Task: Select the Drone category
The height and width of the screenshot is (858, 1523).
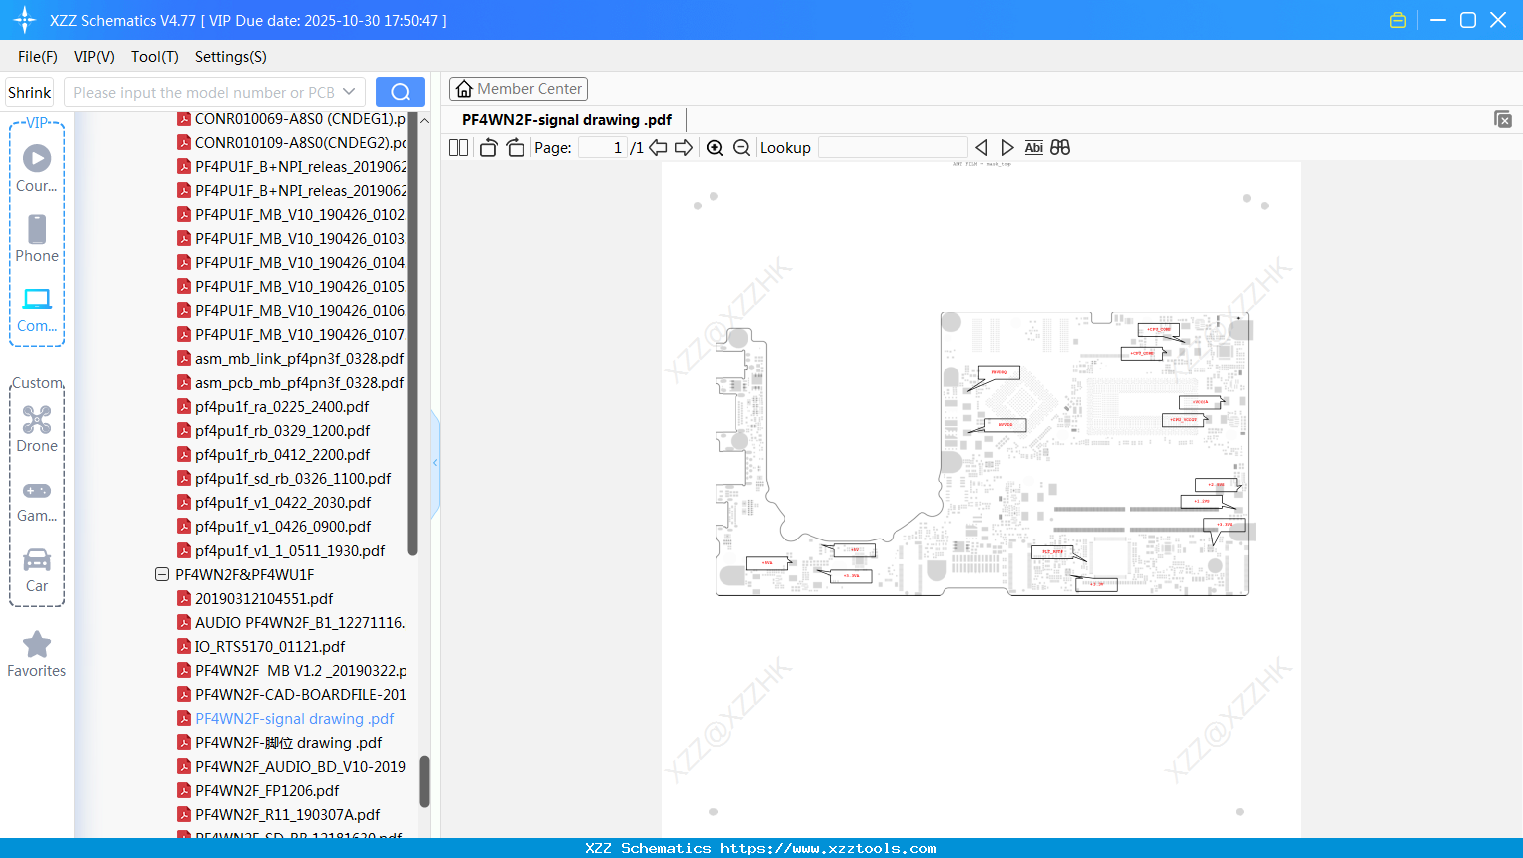Action: coord(37,429)
